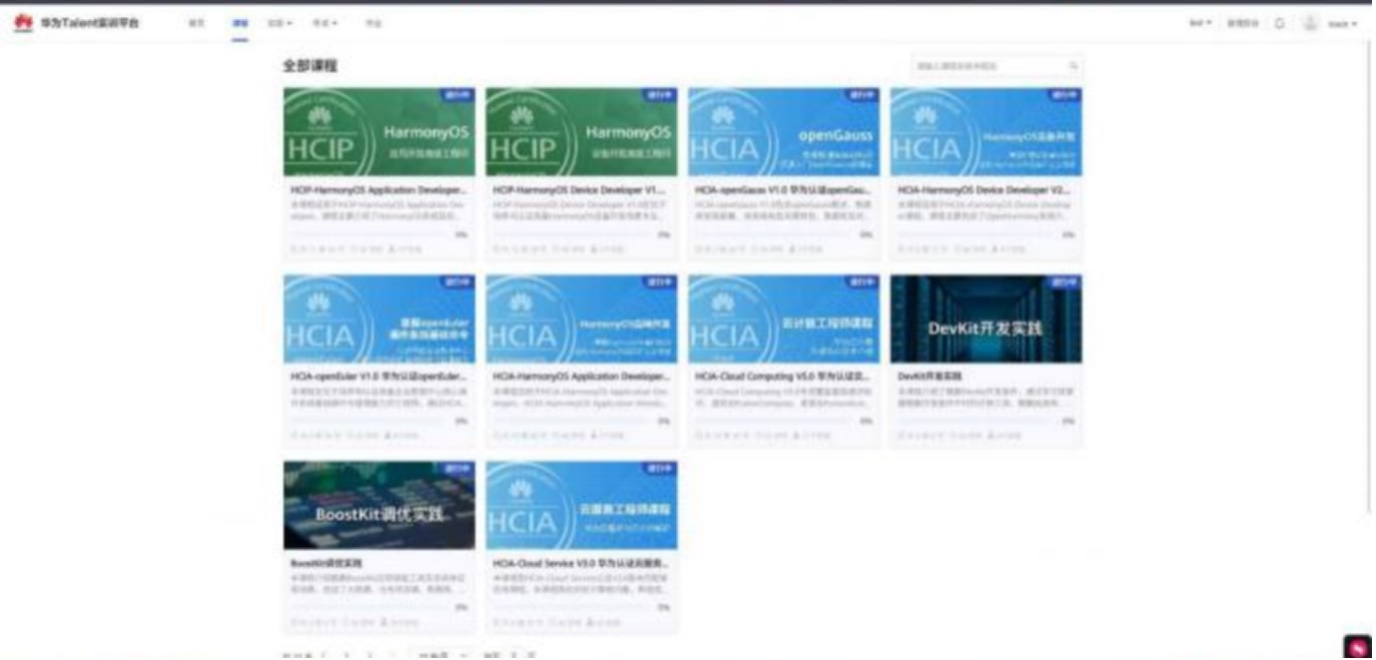Viewport: 1376px width, 660px height.
Task: Open the role dropdown left of the bell
Action: coord(1200,23)
